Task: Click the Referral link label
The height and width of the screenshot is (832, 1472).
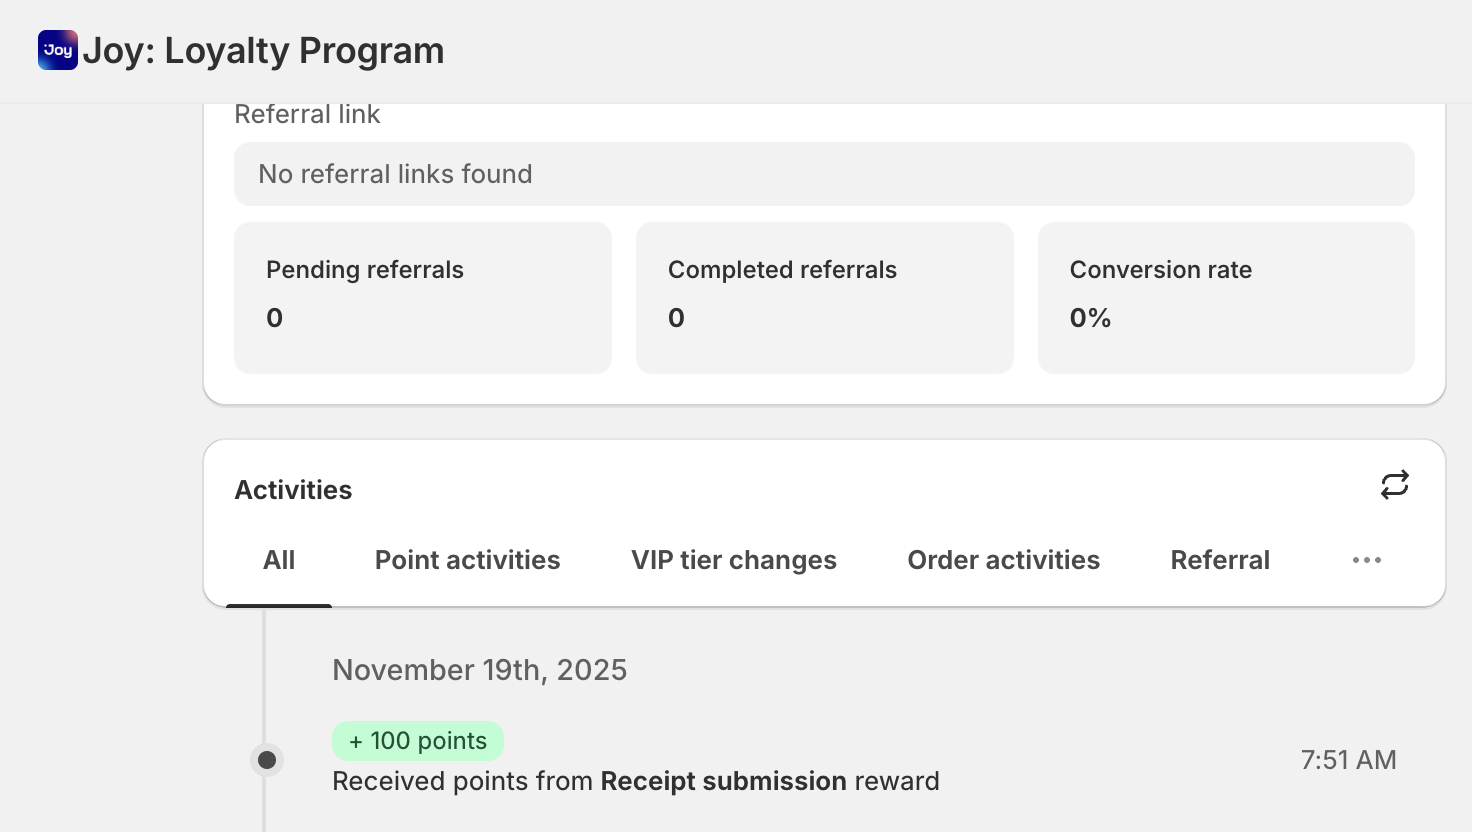Action: click(307, 114)
